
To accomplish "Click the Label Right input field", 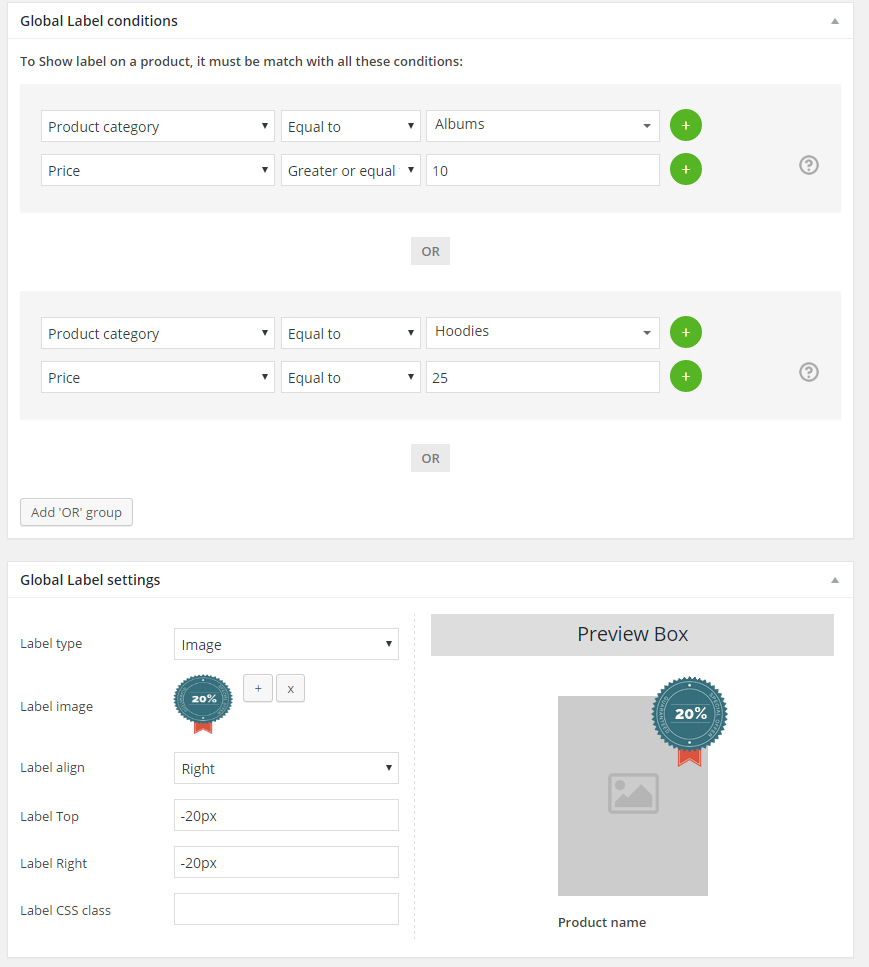I will click(286, 862).
